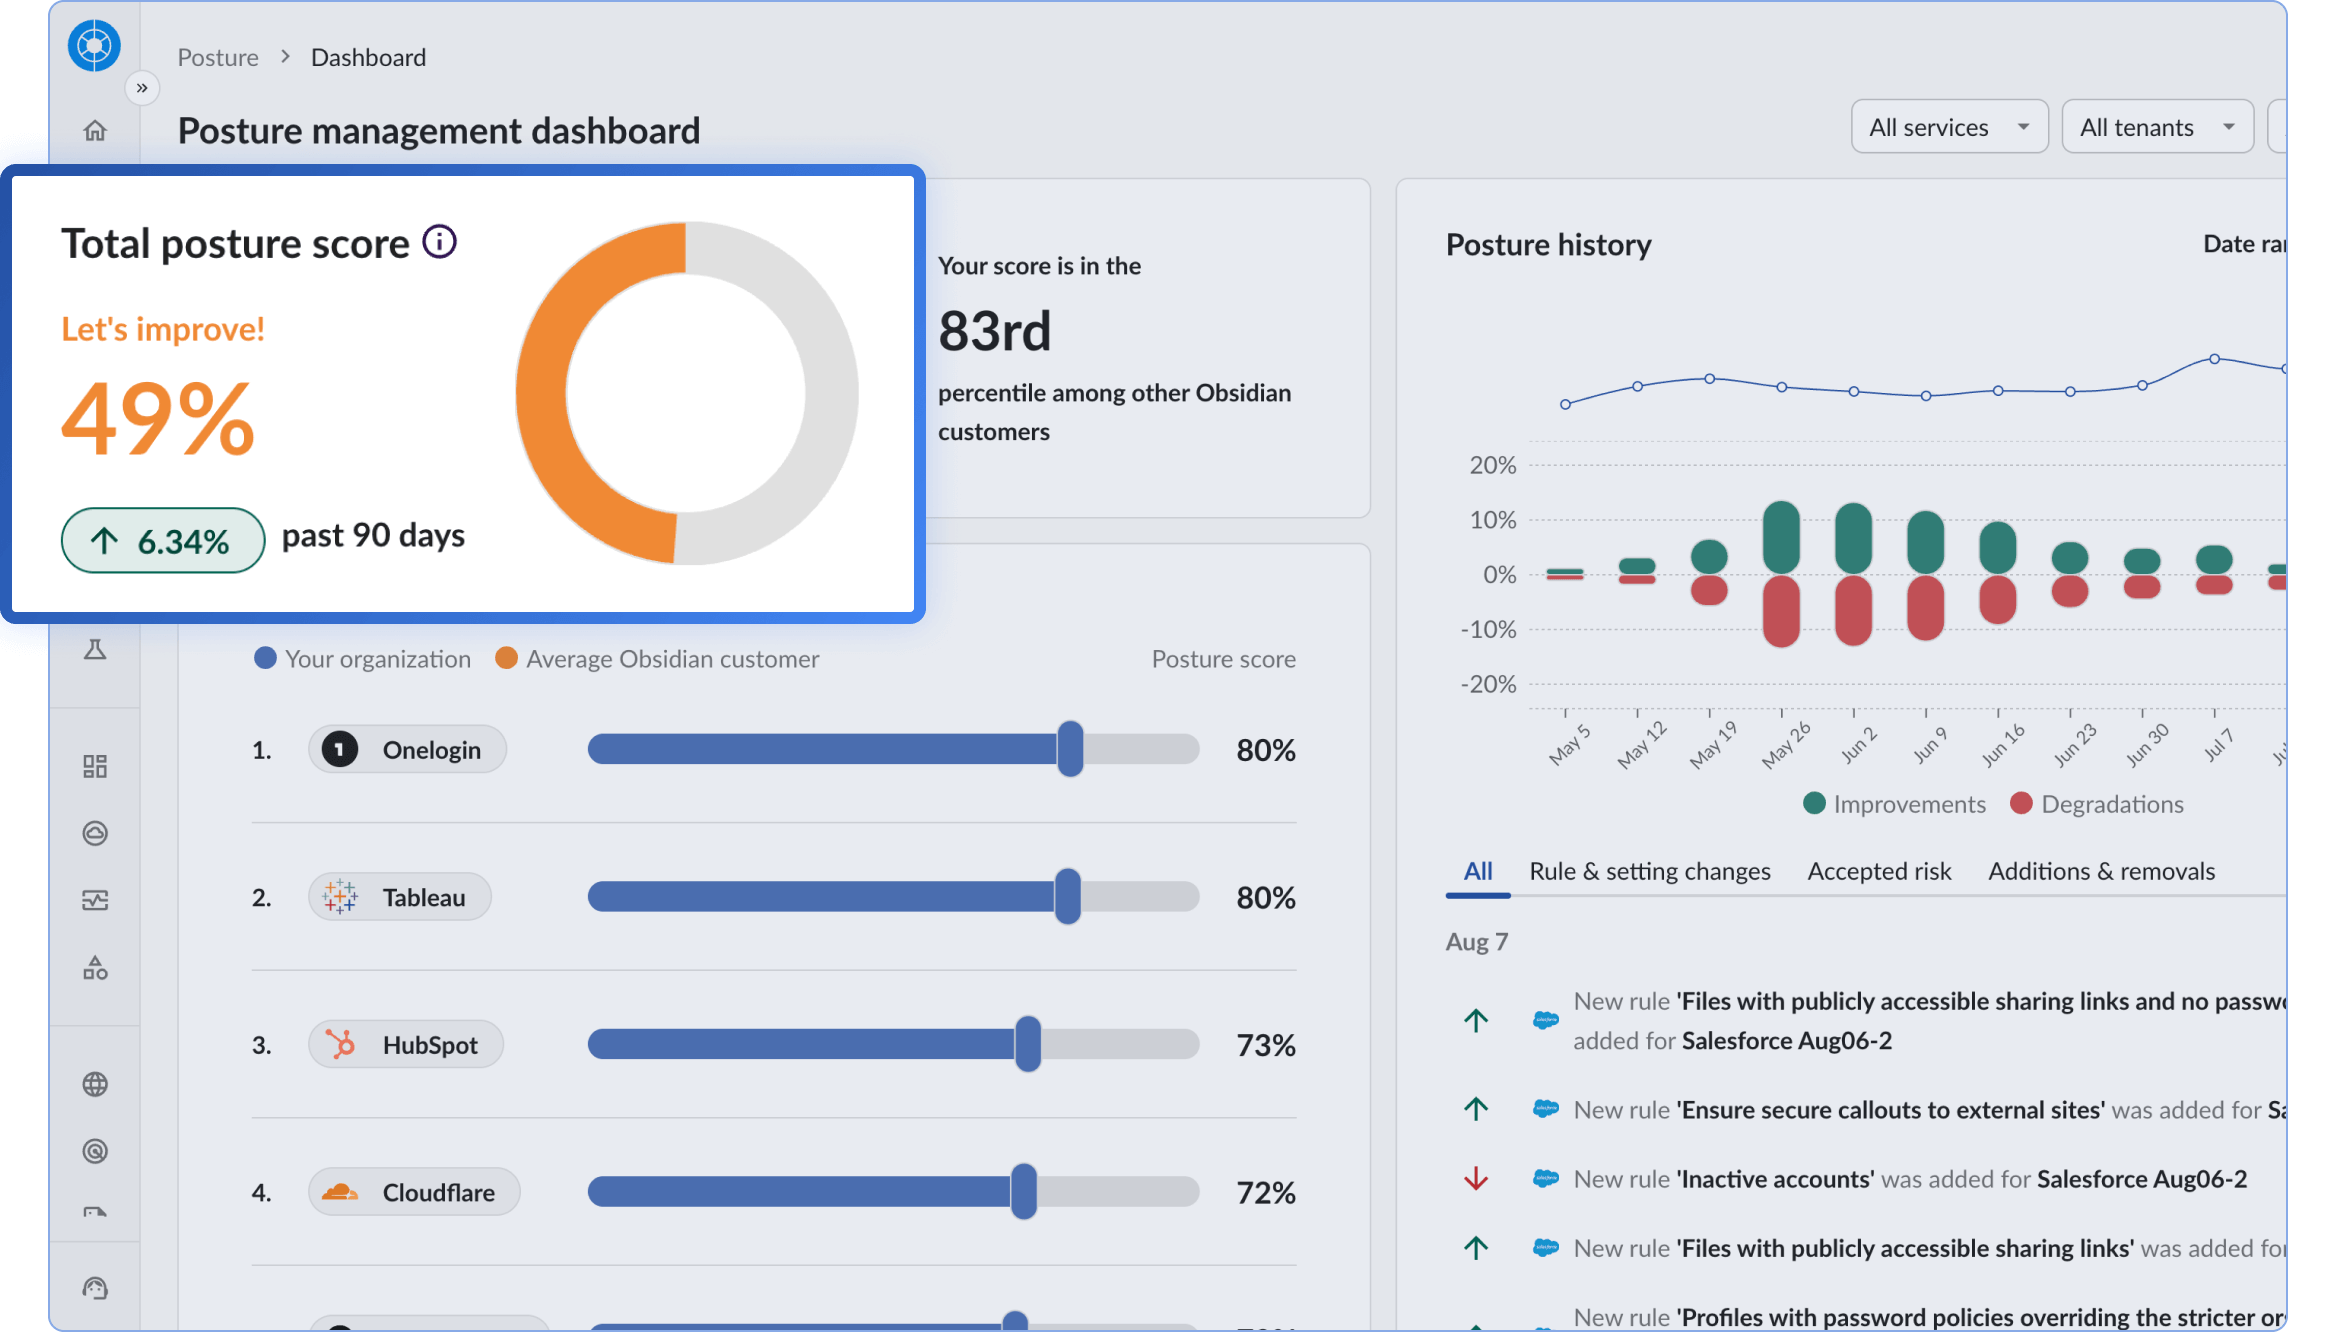Toggle the Degradations legend in Posture history
Image resolution: width=2336 pixels, height=1332 pixels.
coord(2096,804)
